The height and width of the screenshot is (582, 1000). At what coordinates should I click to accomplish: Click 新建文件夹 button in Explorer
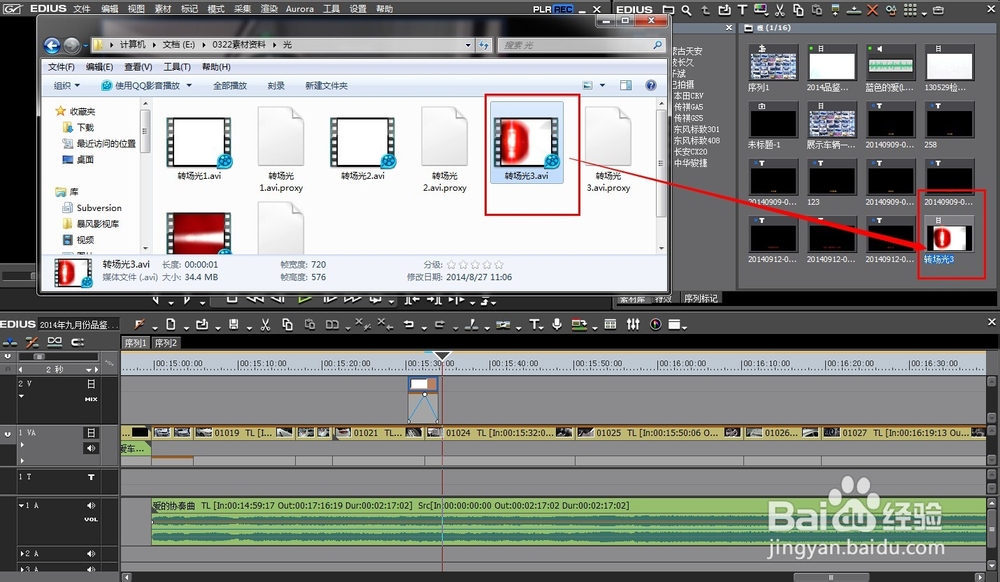click(326, 85)
